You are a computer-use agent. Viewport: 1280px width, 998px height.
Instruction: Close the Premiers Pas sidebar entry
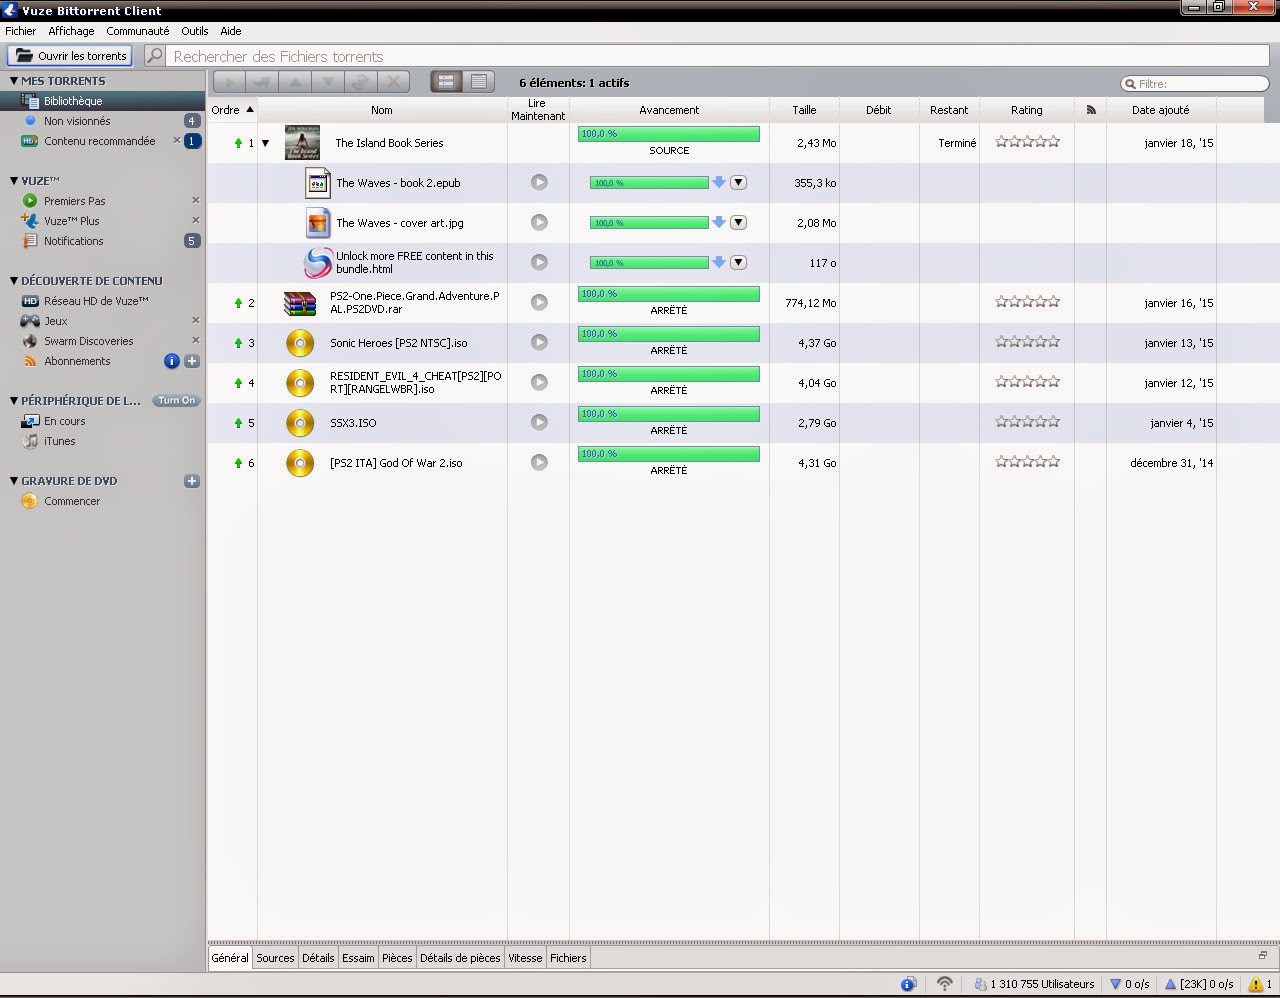tap(196, 201)
